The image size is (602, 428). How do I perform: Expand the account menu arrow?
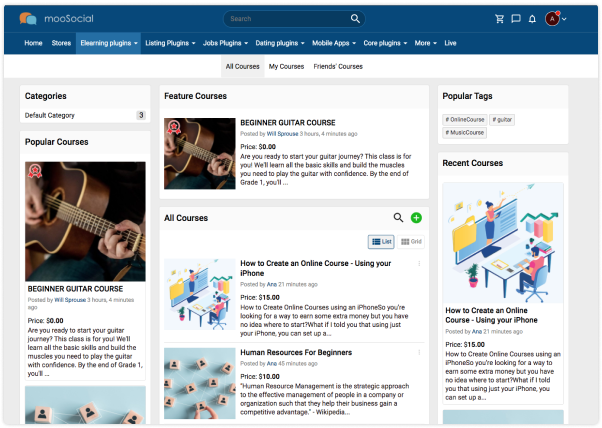pyautogui.click(x=564, y=19)
